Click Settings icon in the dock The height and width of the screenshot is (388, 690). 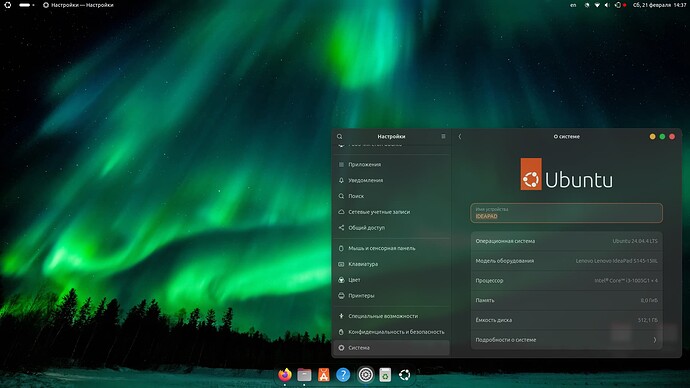tap(365, 375)
